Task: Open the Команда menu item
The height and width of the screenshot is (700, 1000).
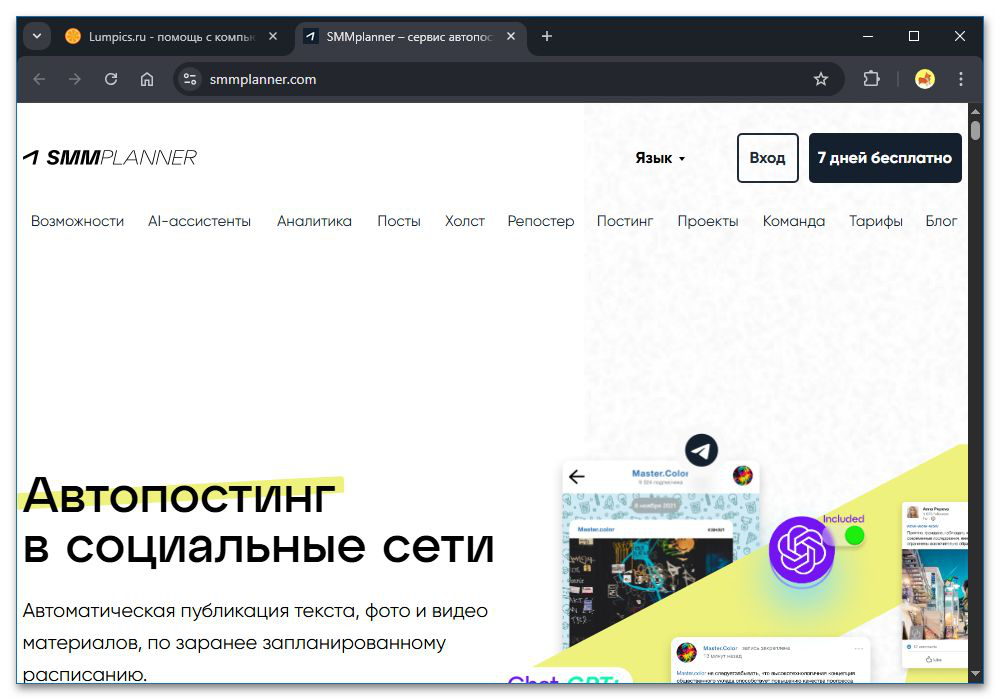Action: coord(794,221)
